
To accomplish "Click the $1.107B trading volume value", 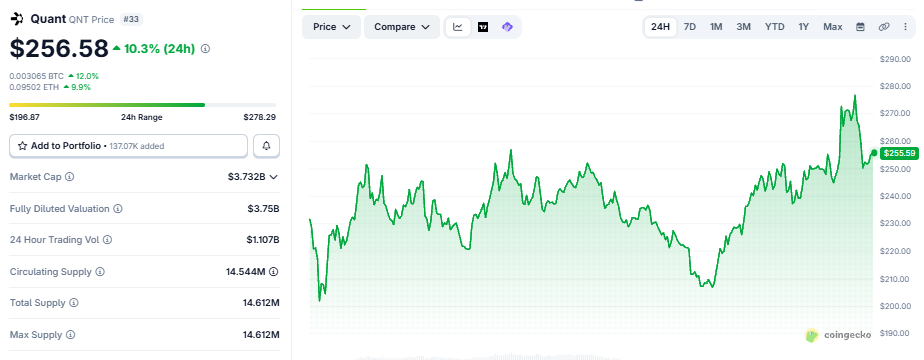I will (x=262, y=240).
